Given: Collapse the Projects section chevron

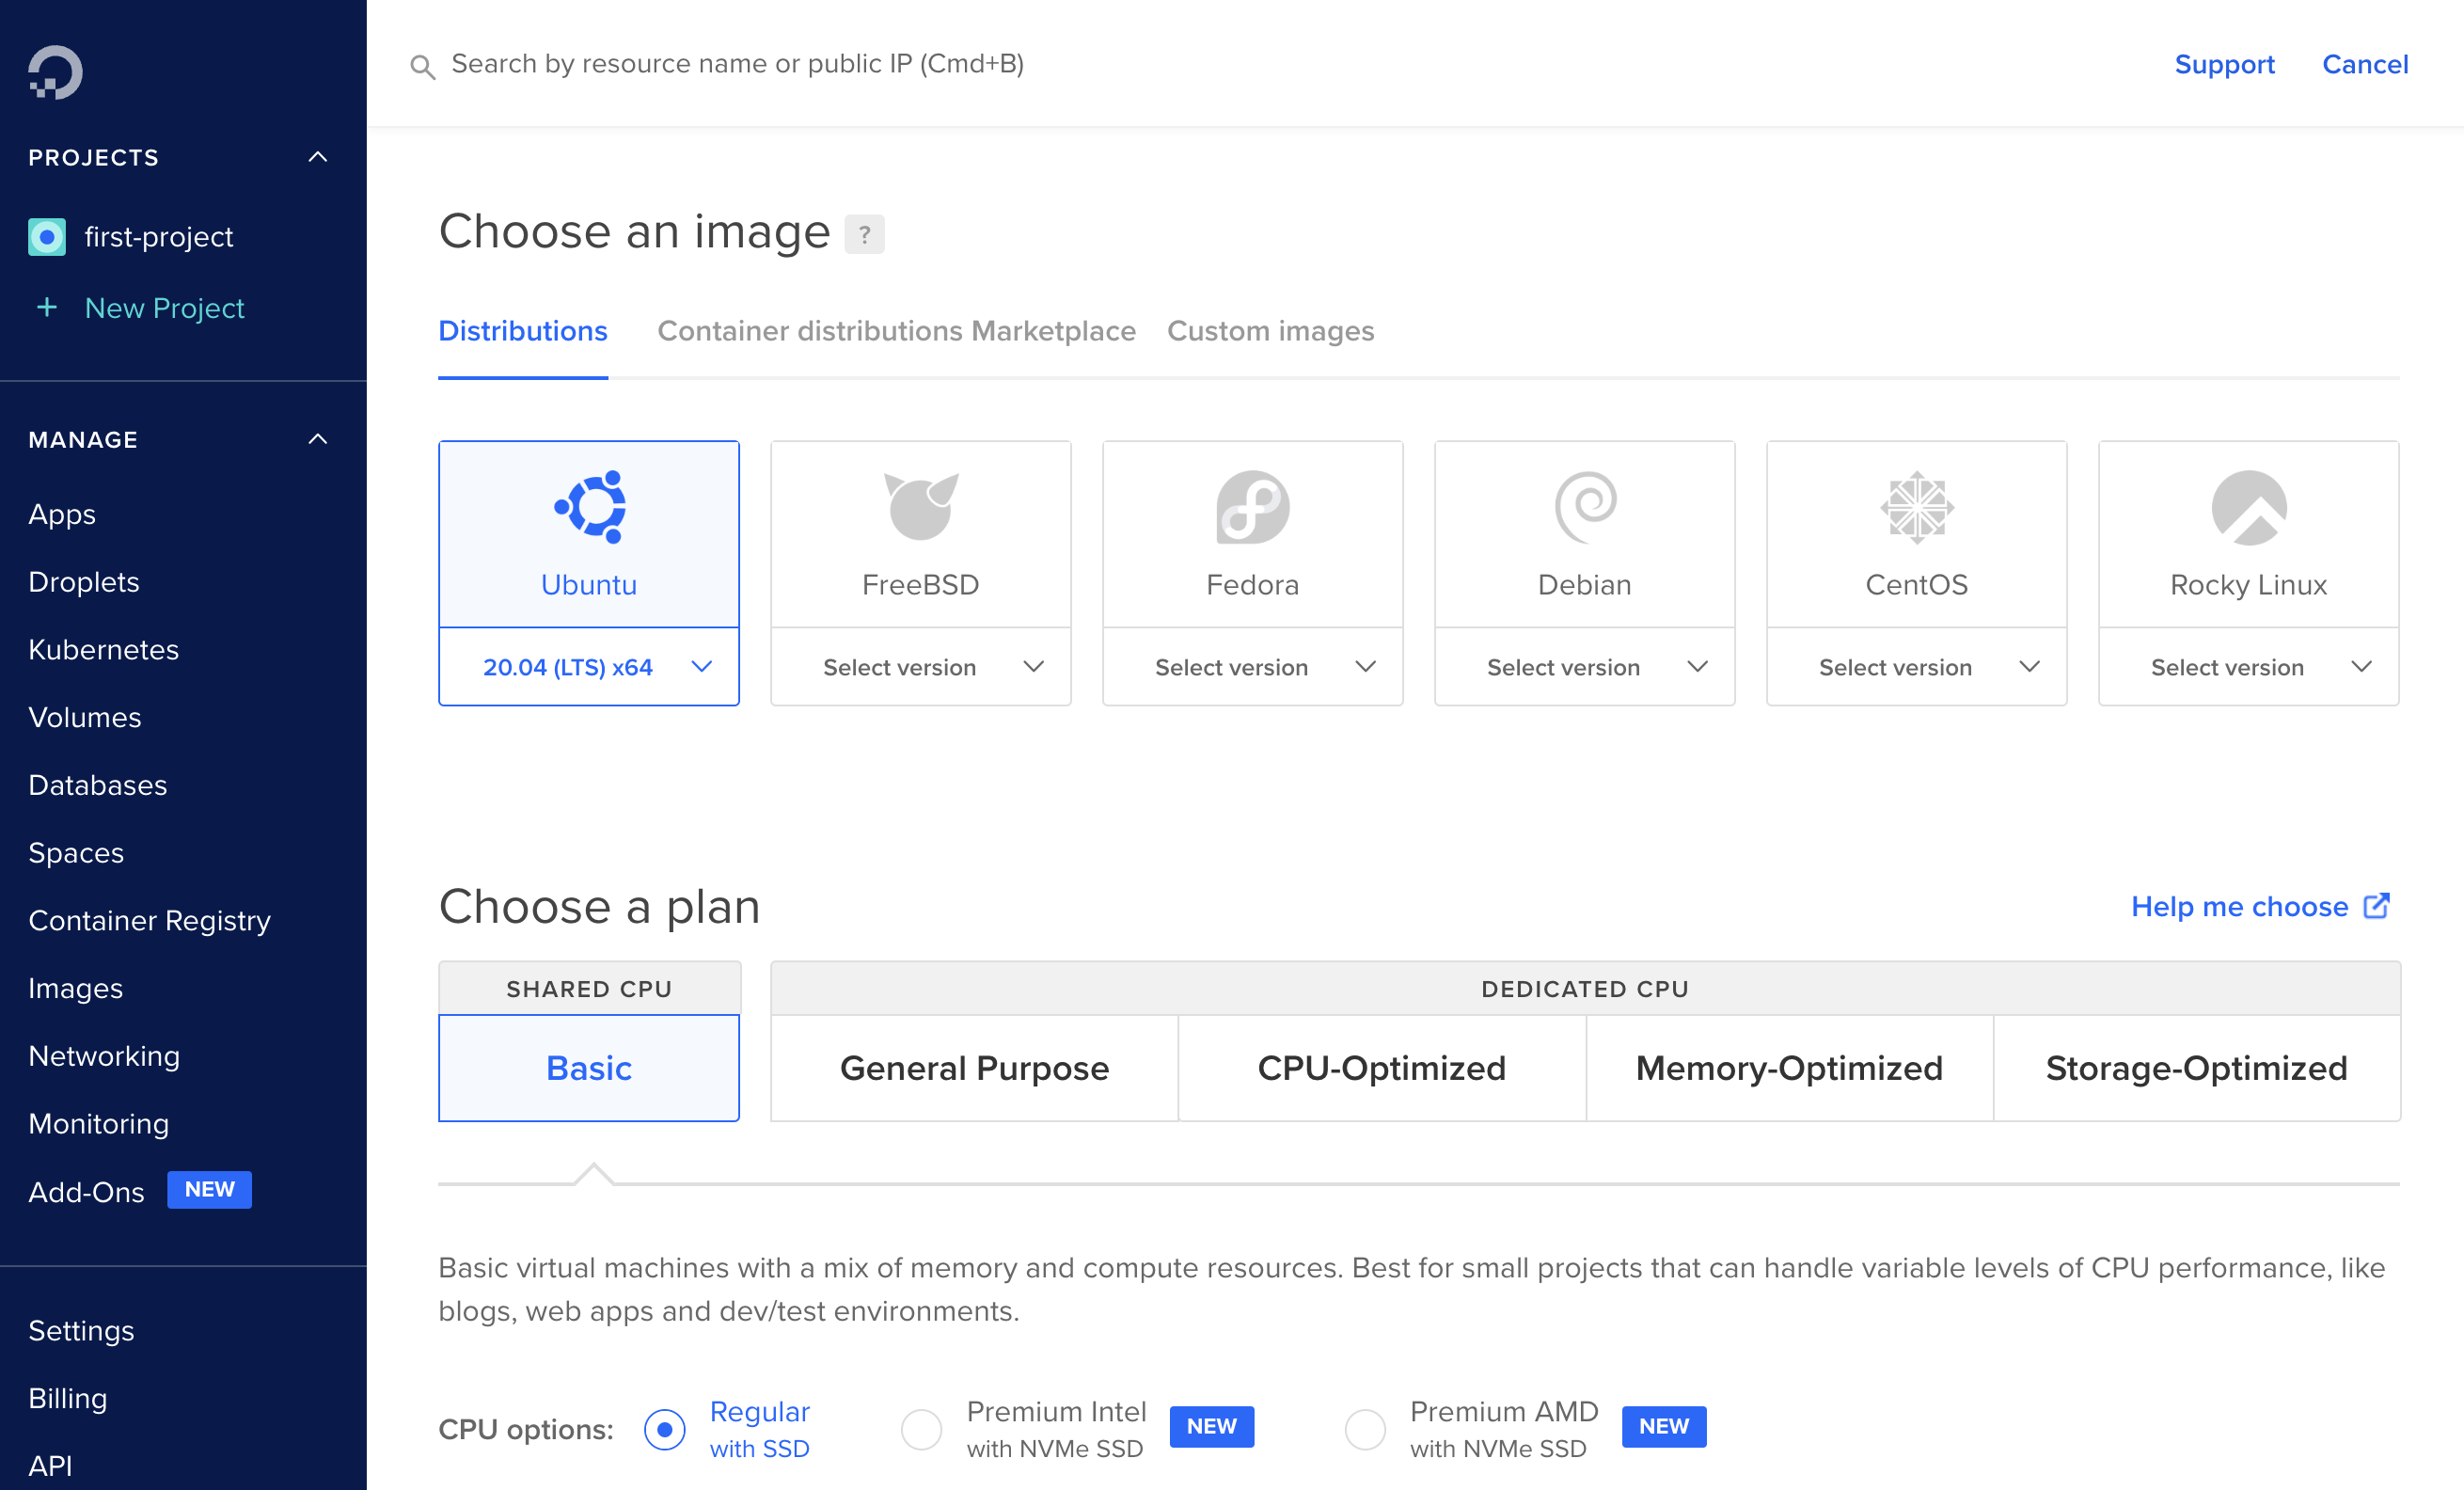Looking at the screenshot, I should [318, 157].
